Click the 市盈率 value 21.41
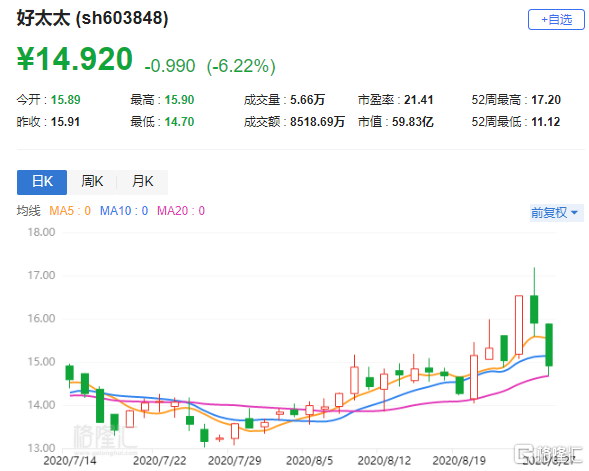The height and width of the screenshot is (471, 589). pos(418,100)
